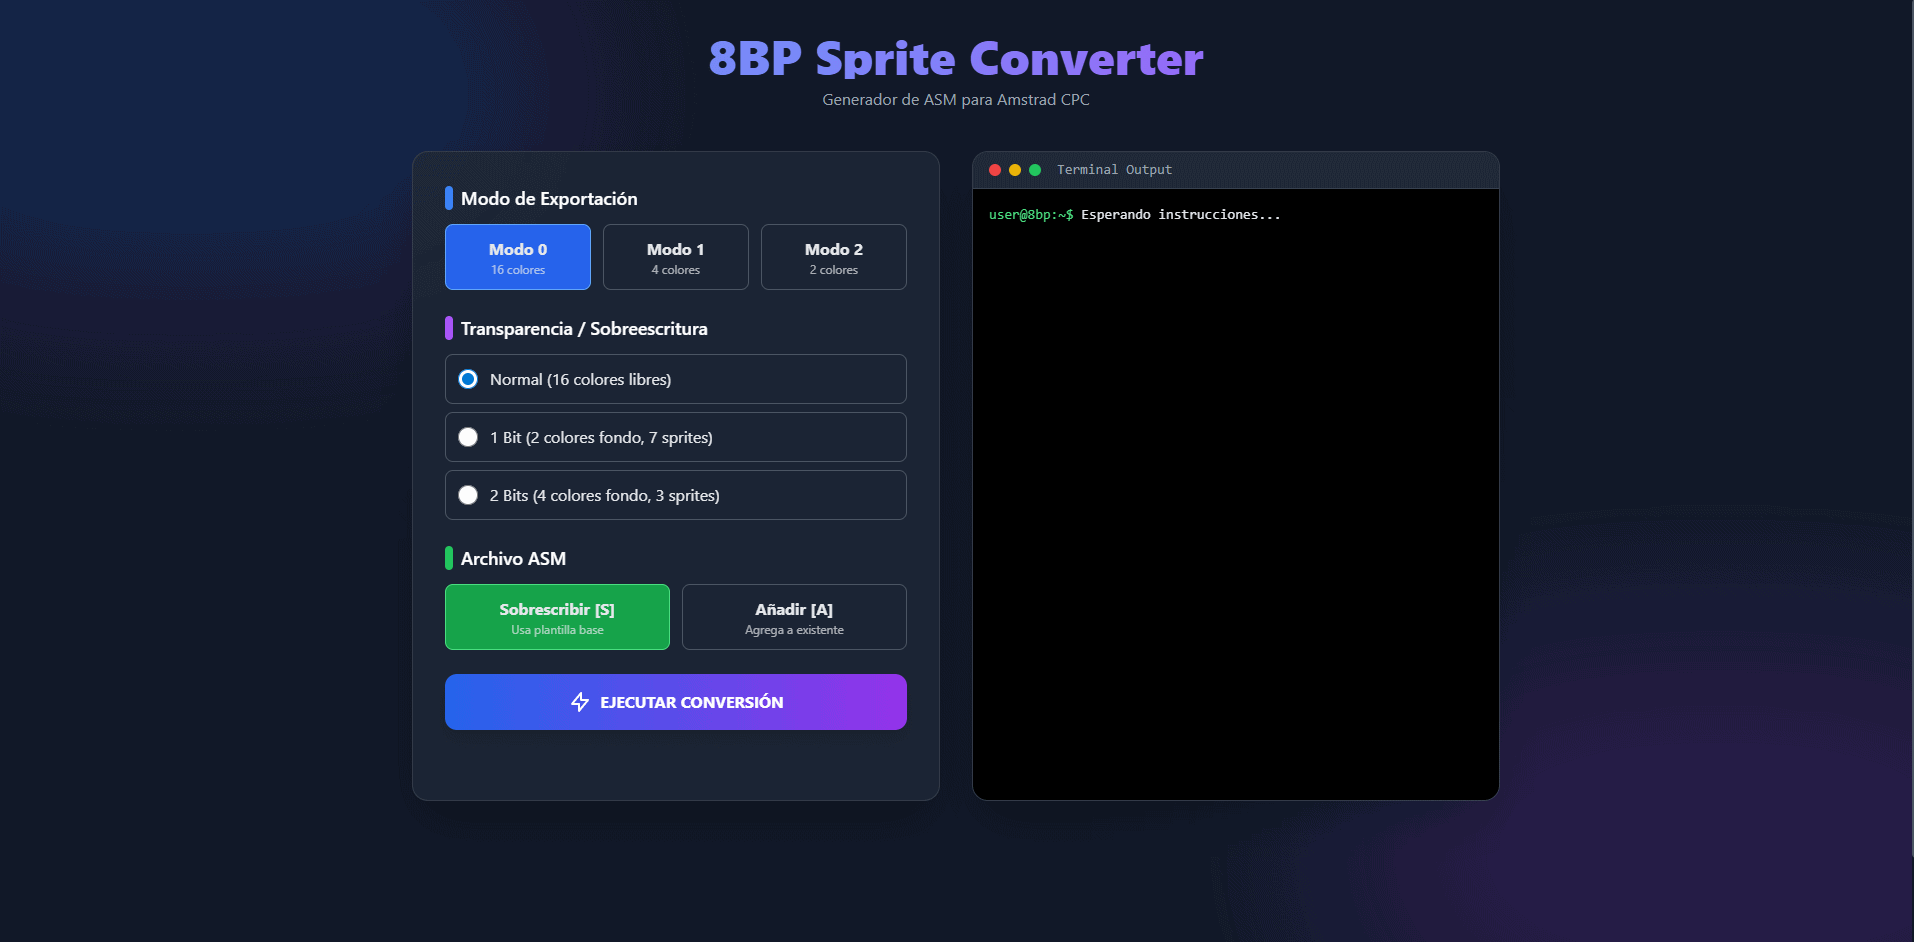Click the 'Archivo ASM' section heading
Viewport: 1914px width, 942px height.
click(513, 559)
